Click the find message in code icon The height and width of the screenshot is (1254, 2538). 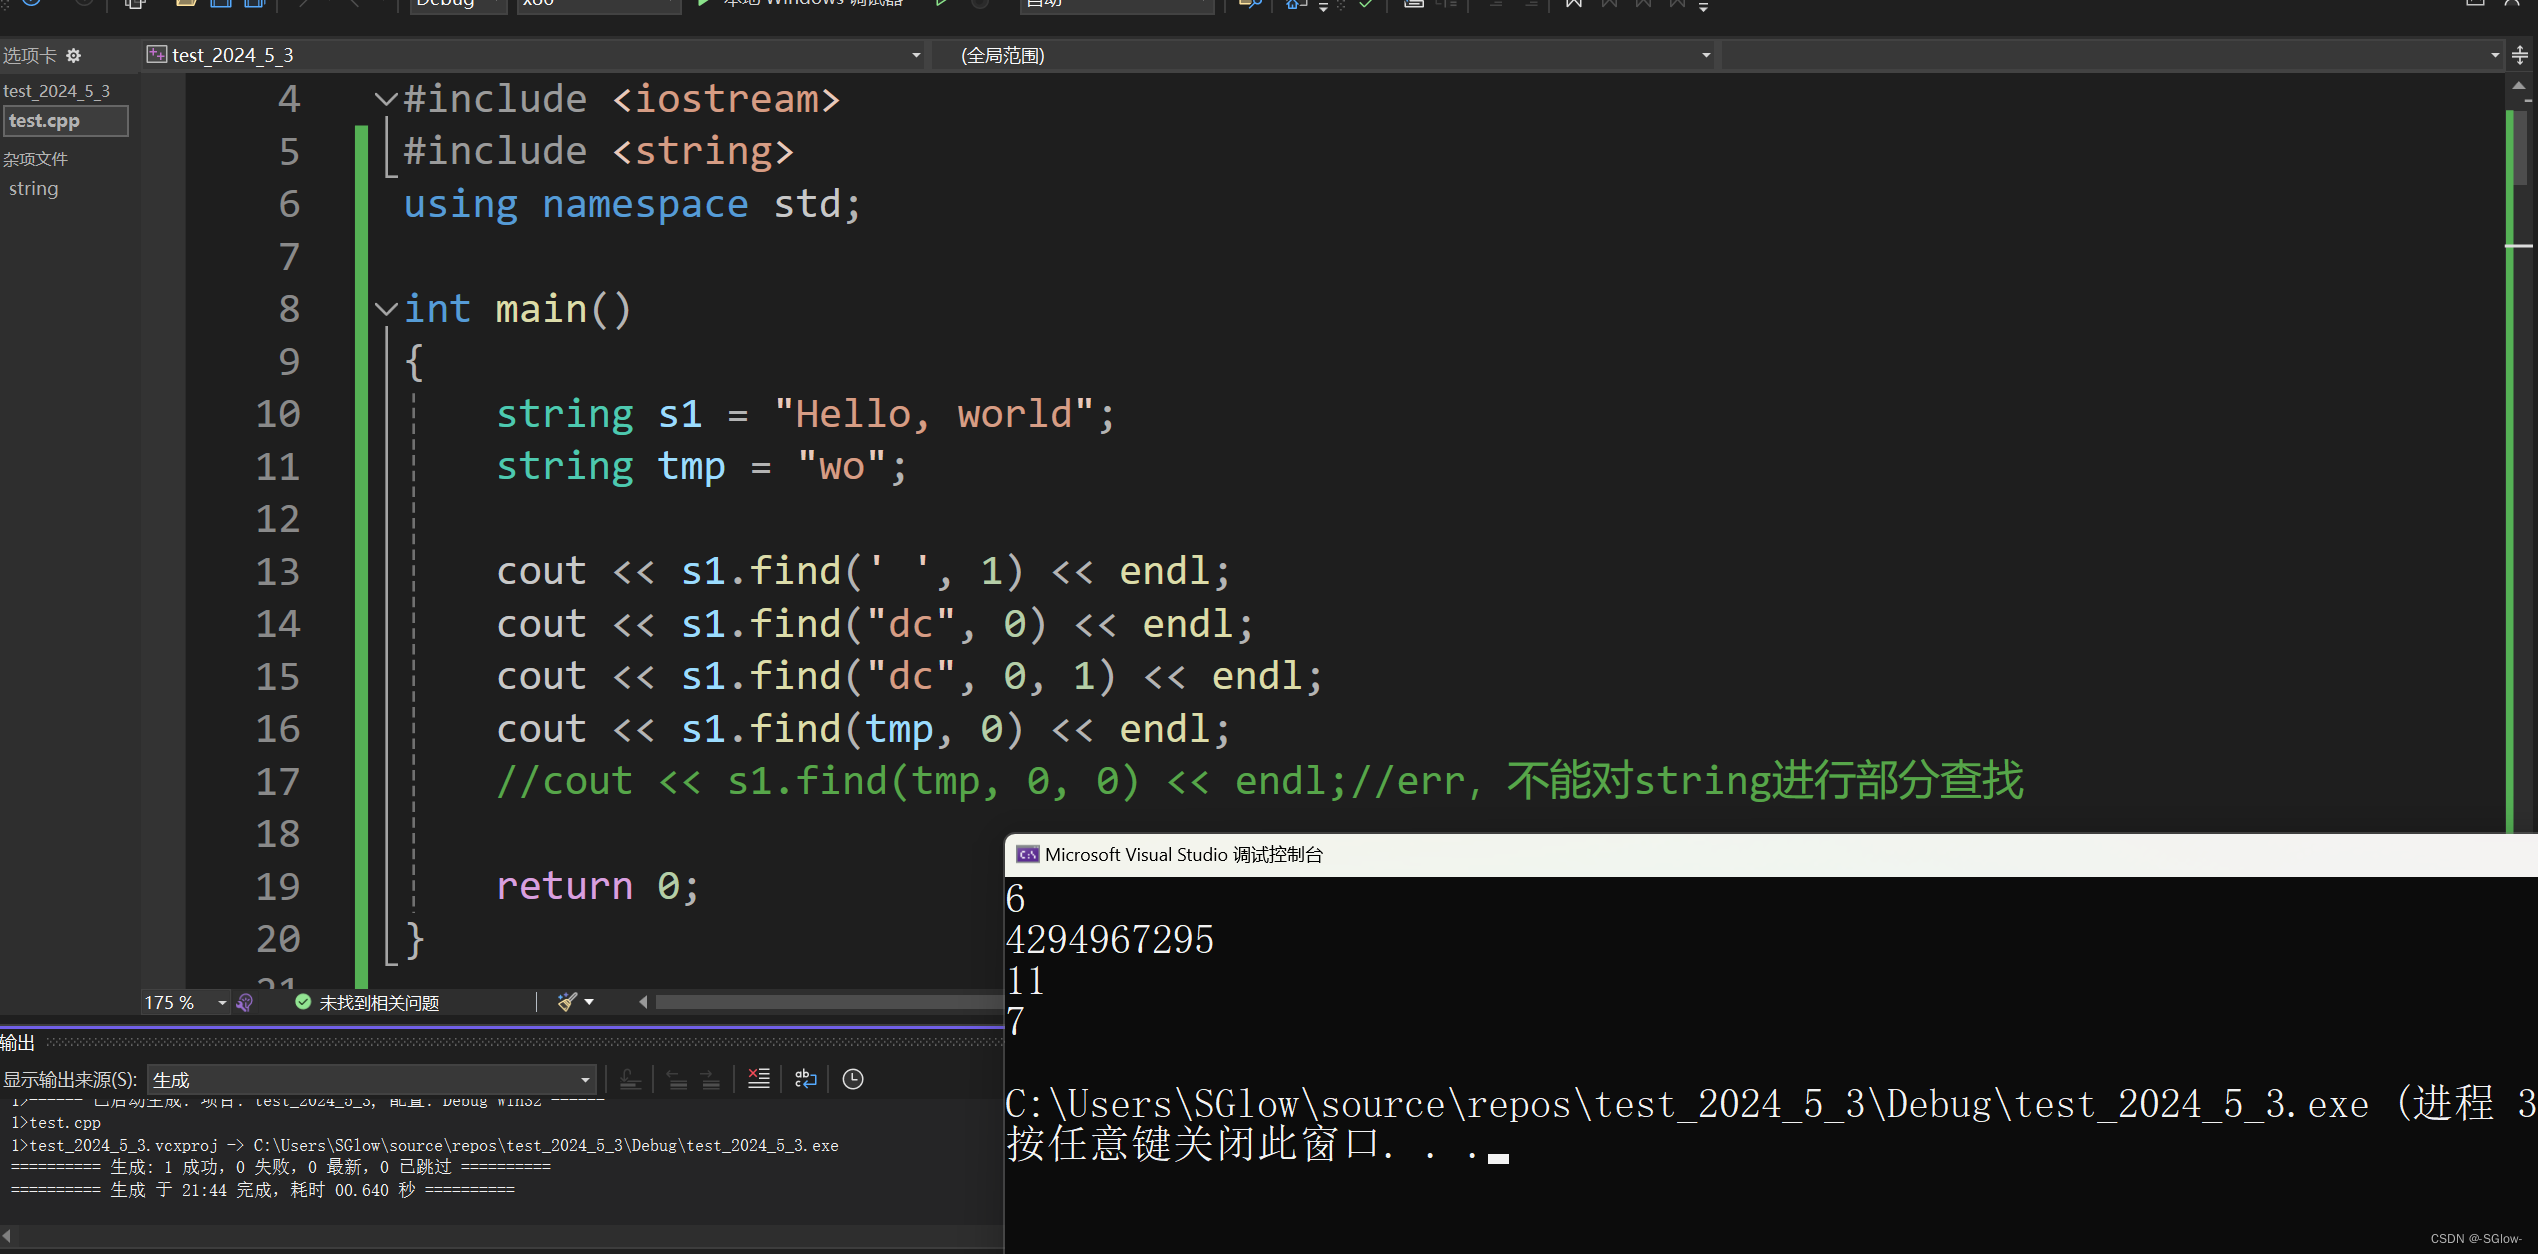630,1079
